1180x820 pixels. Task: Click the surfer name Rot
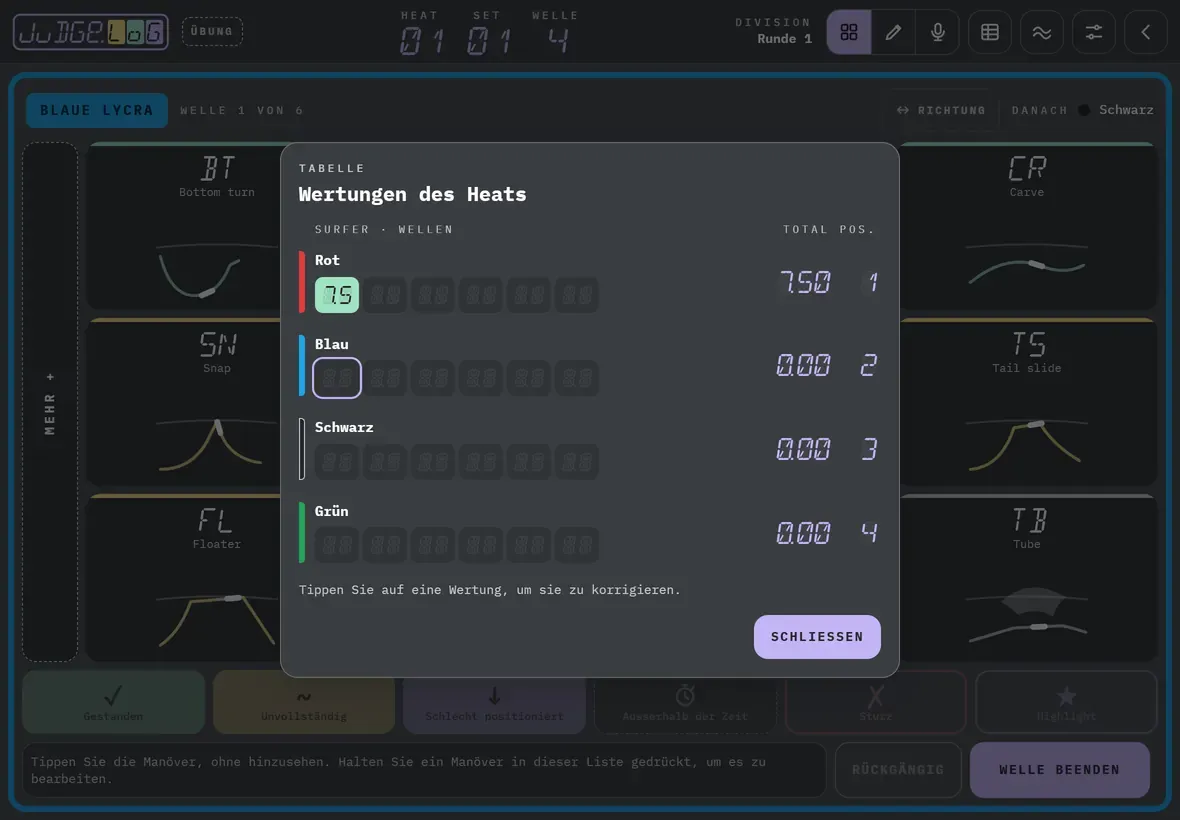(x=327, y=260)
